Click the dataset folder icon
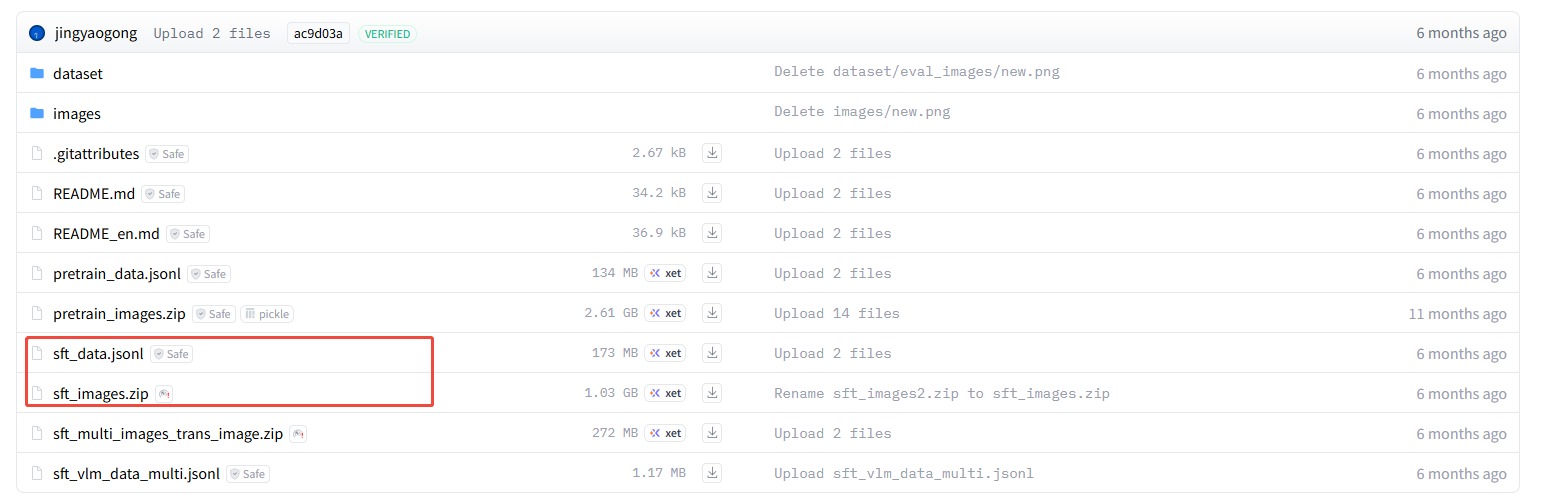The image size is (1557, 503). click(x=37, y=73)
